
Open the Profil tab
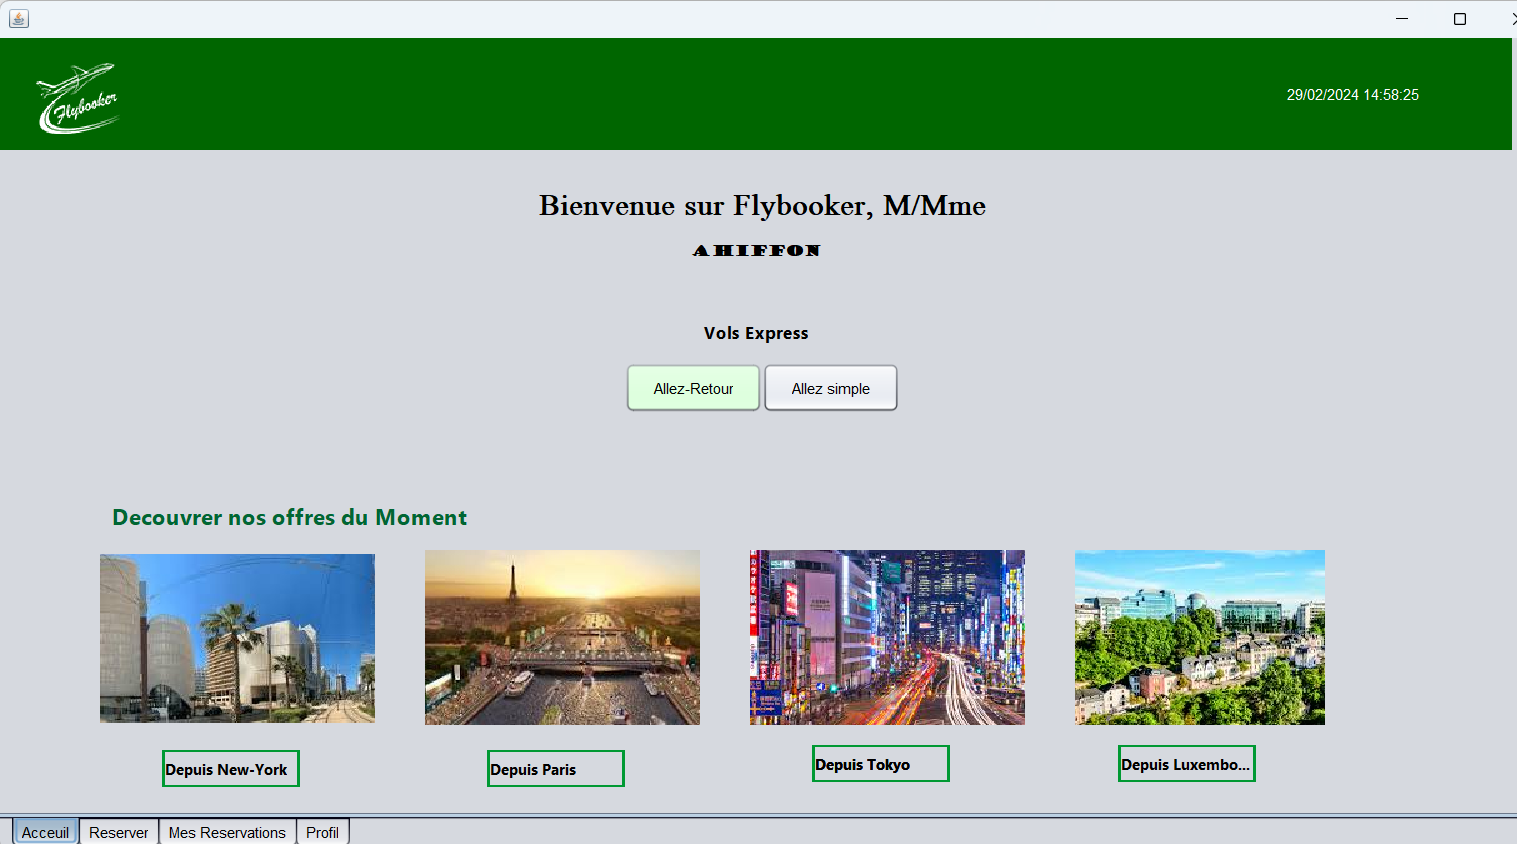click(322, 832)
